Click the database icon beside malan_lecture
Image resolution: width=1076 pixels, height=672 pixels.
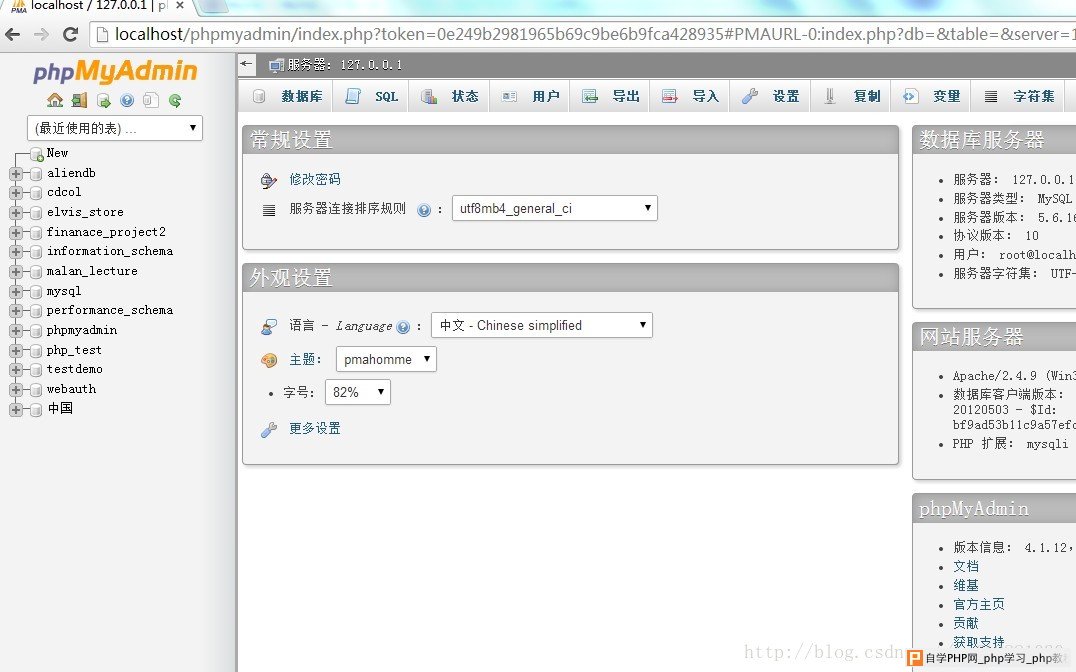click(36, 272)
